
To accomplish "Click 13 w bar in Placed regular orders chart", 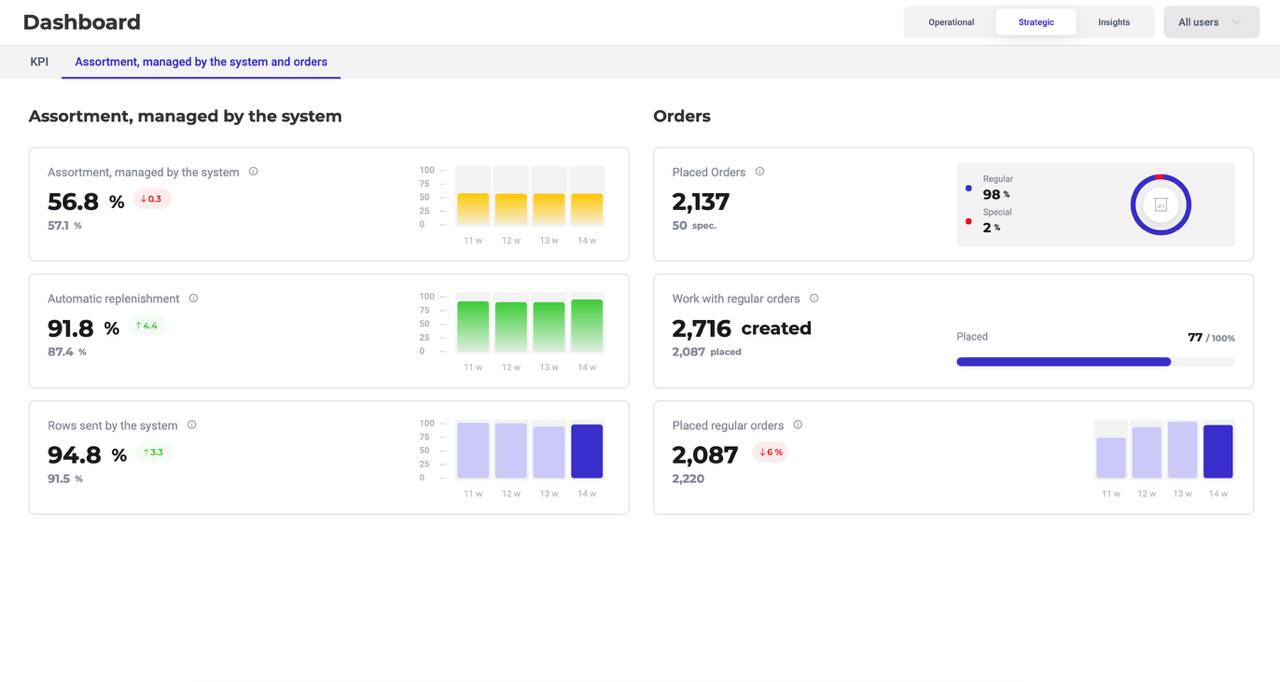I will point(1182,449).
